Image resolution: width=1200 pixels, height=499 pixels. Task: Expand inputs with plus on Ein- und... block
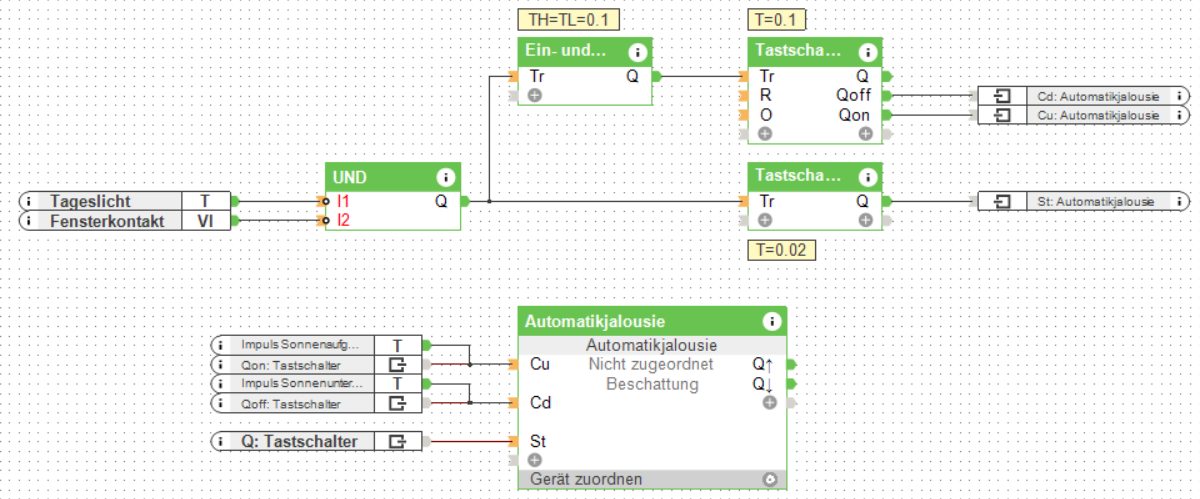[x=535, y=96]
